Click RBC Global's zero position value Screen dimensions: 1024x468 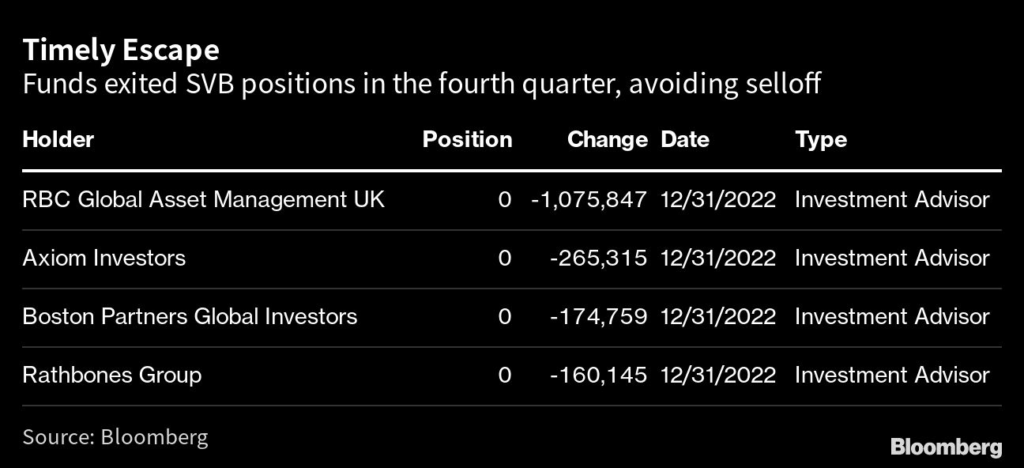[x=504, y=200]
